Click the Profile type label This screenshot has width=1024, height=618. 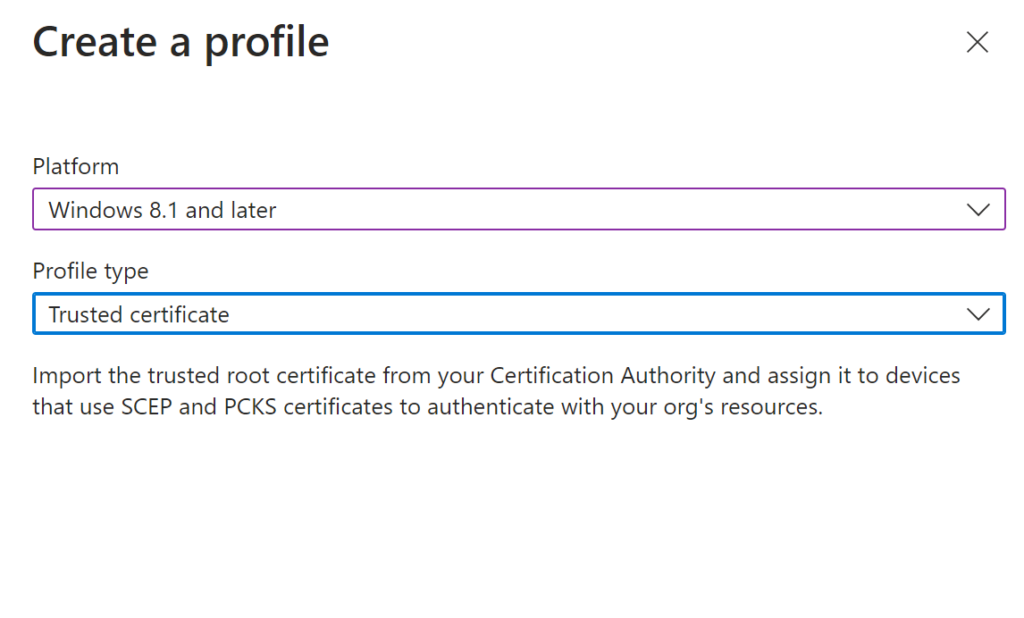pyautogui.click(x=91, y=271)
